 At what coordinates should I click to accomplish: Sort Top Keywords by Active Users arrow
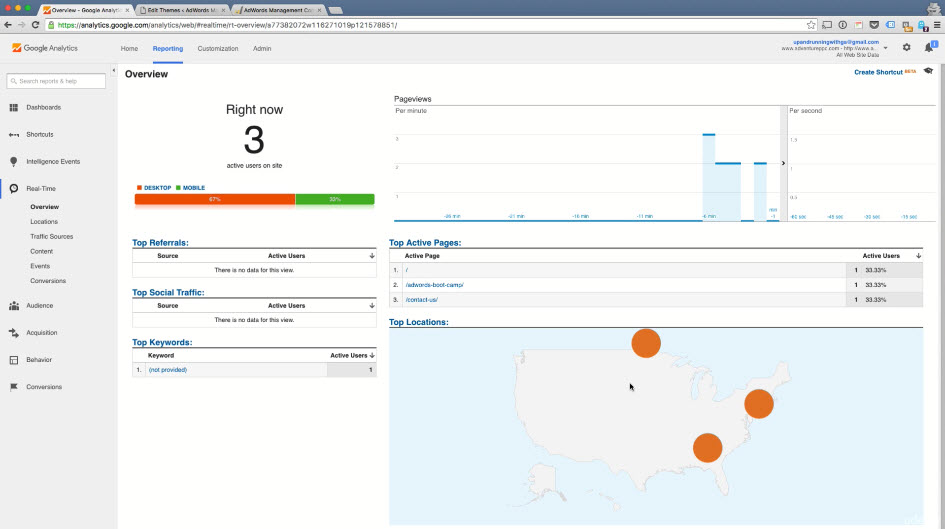click(372, 355)
